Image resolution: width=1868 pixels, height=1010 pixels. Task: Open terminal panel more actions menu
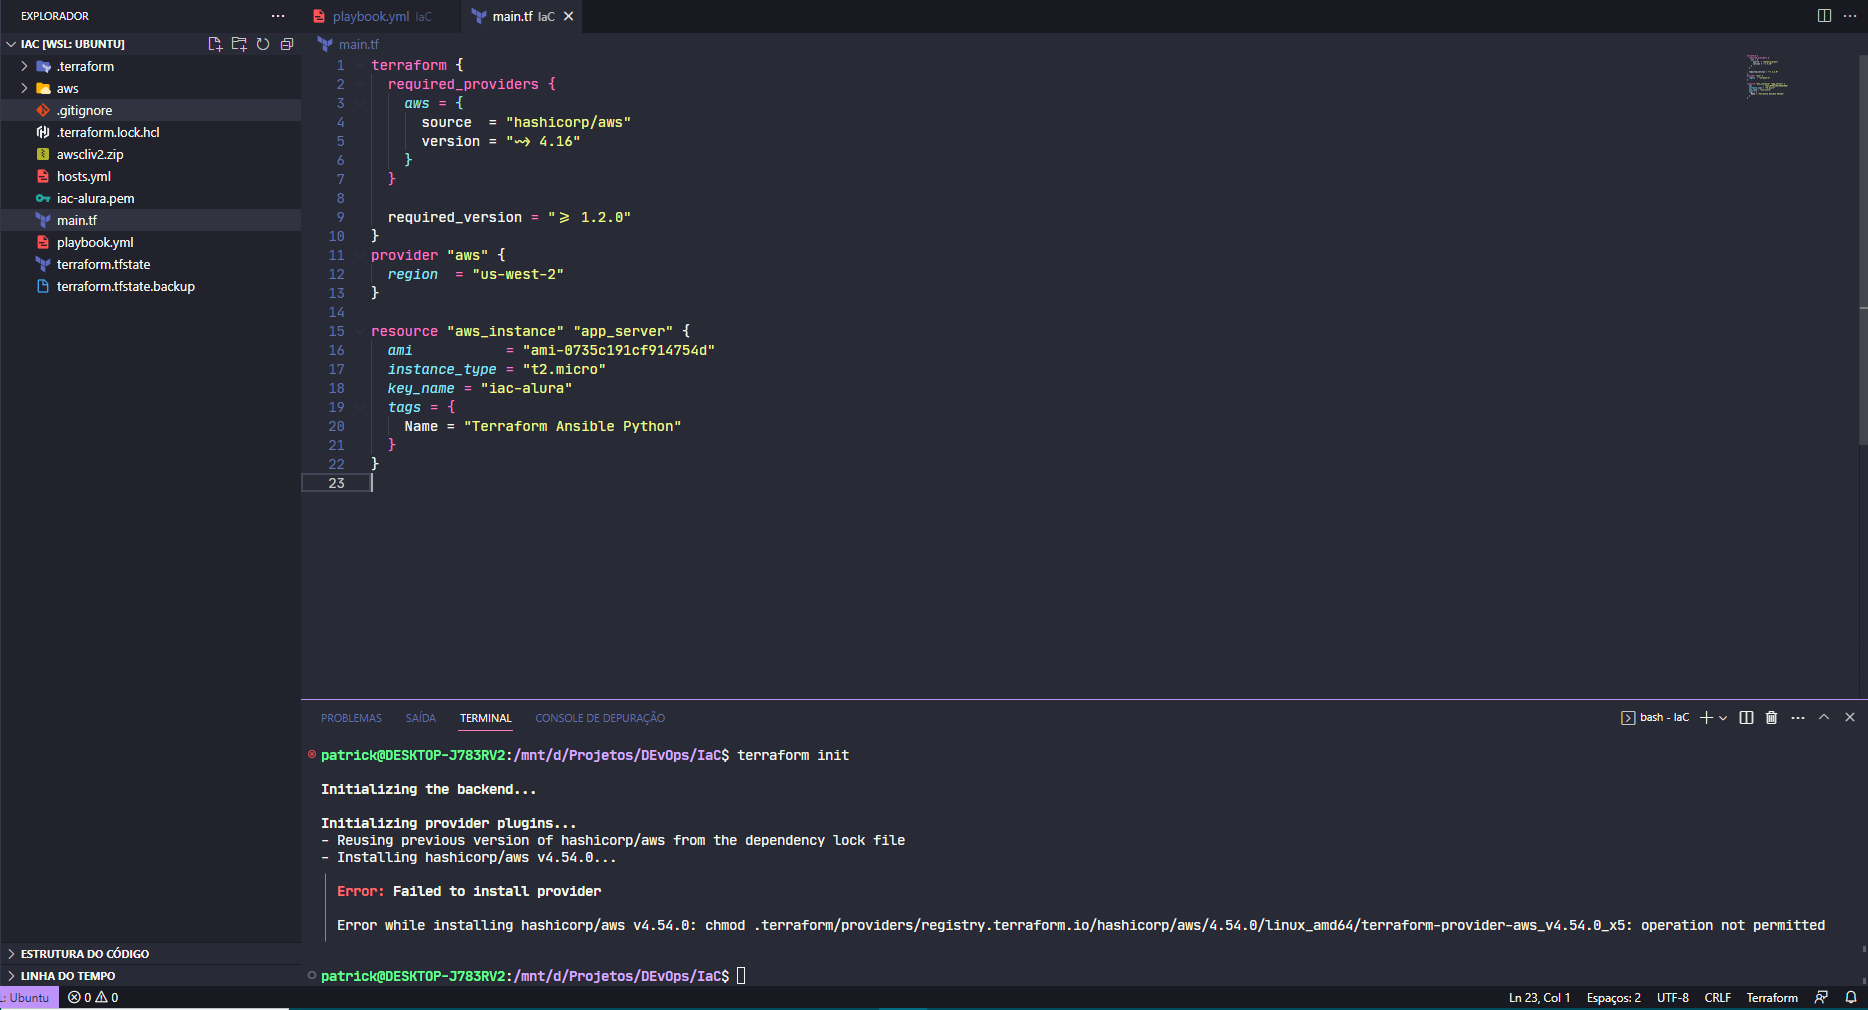[1798, 718]
